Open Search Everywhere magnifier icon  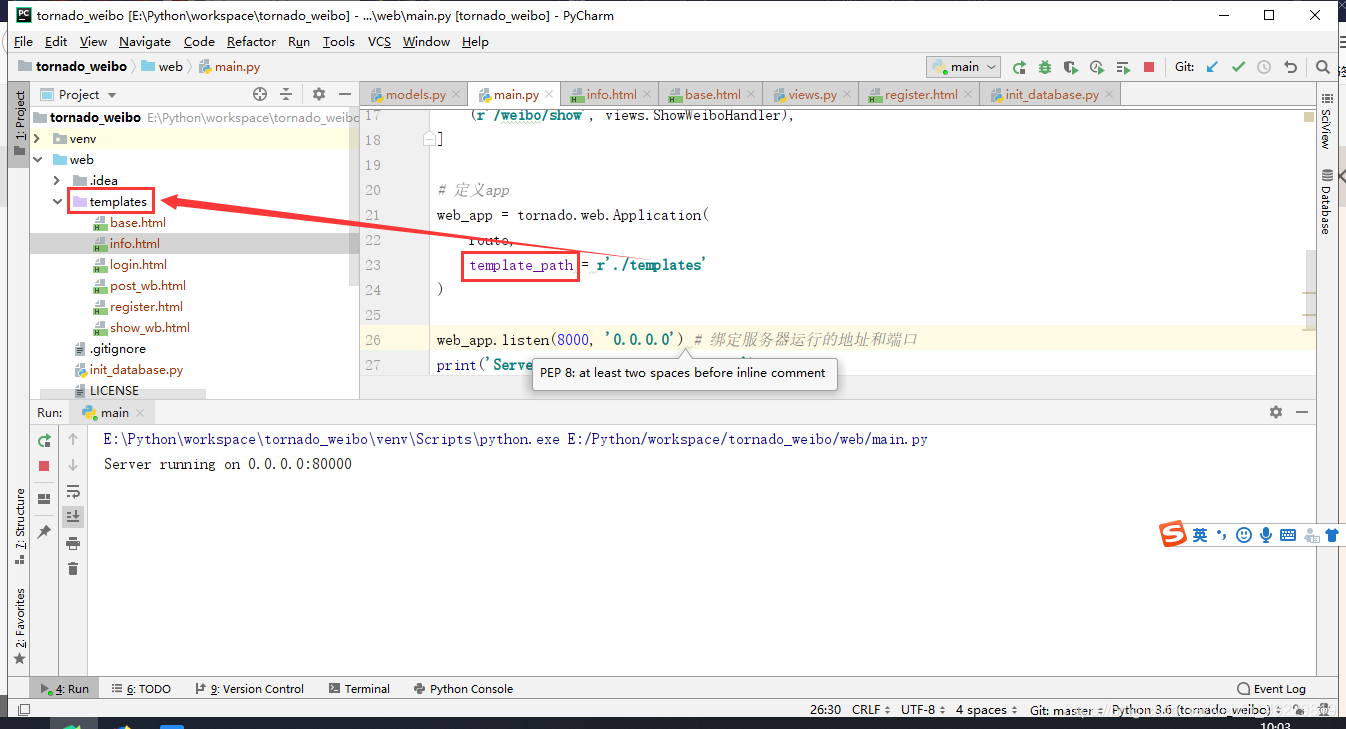(x=1323, y=67)
